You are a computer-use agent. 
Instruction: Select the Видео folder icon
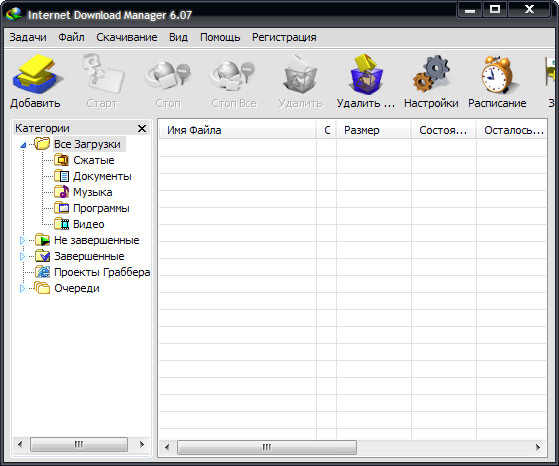(x=61, y=224)
